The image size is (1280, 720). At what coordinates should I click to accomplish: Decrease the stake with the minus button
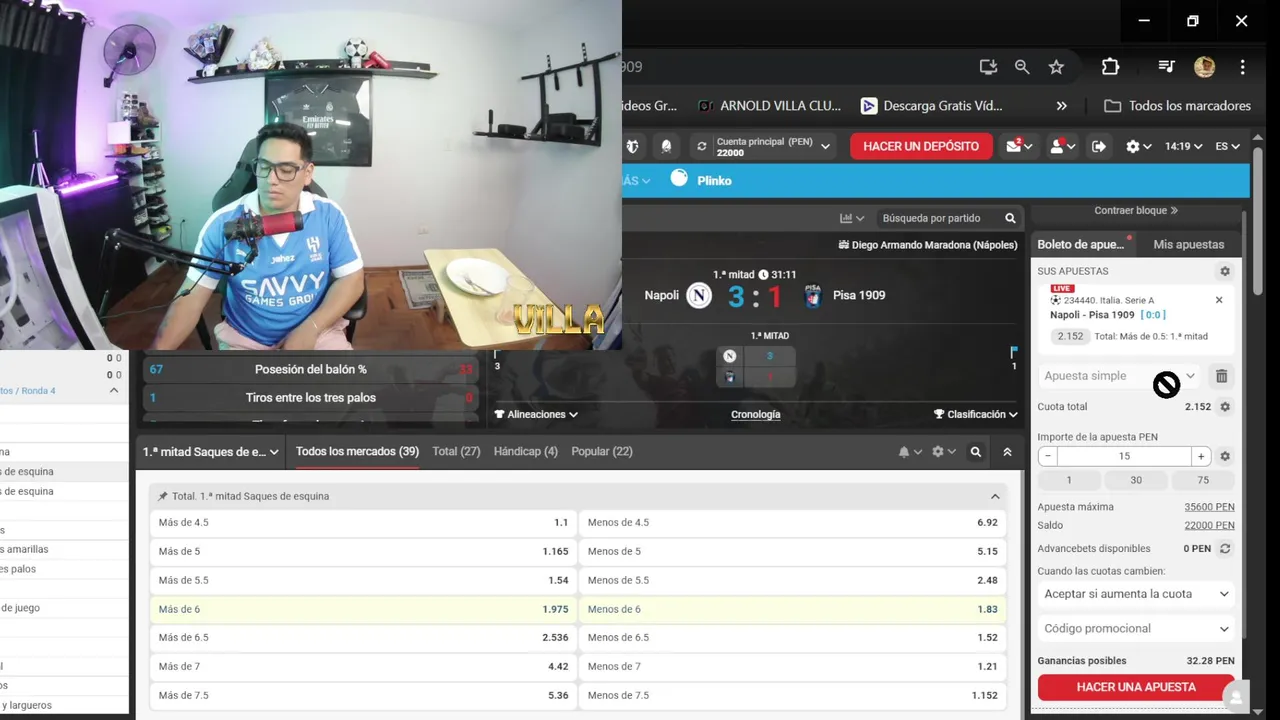pyautogui.click(x=1047, y=456)
